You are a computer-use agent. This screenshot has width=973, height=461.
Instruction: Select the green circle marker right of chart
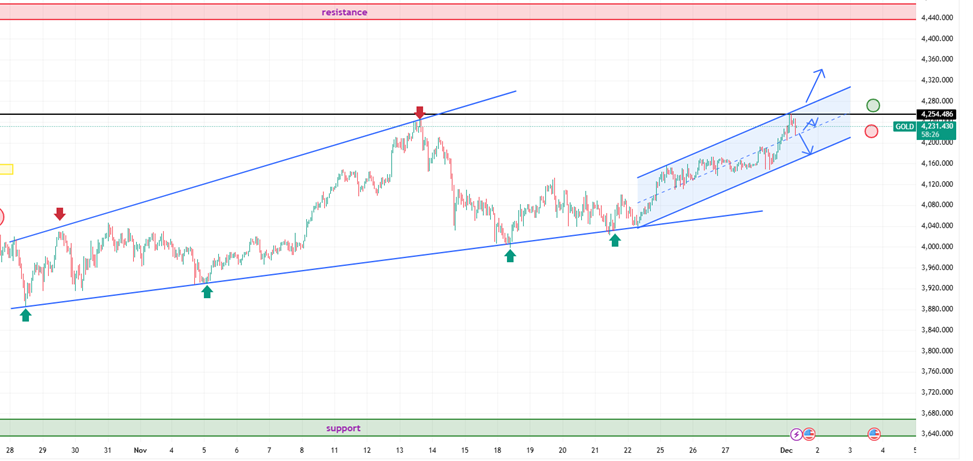[x=873, y=105]
